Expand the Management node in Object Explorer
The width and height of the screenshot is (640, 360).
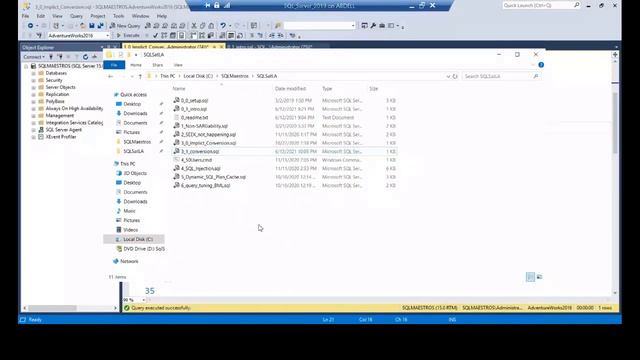pos(33,116)
